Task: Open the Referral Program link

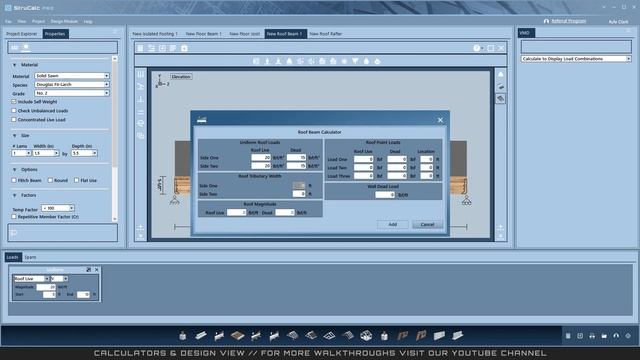Action: (569, 21)
